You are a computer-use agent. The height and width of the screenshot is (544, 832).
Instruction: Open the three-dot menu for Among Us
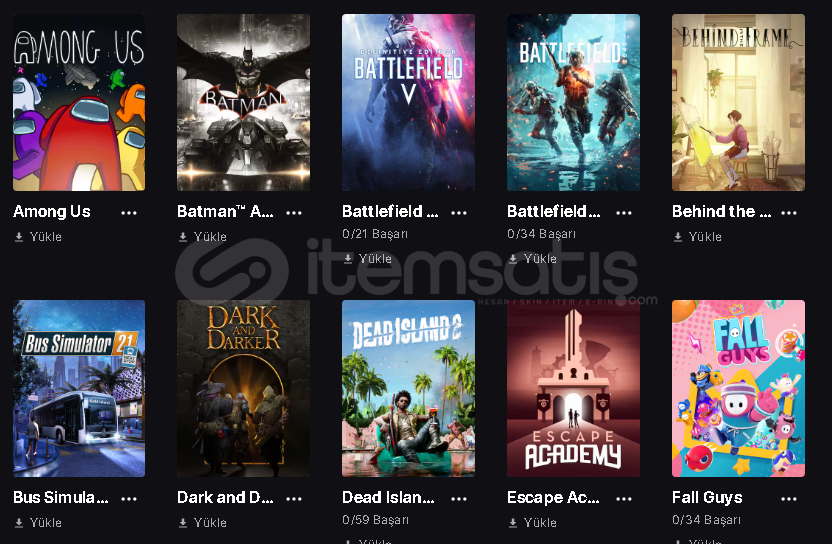(129, 213)
